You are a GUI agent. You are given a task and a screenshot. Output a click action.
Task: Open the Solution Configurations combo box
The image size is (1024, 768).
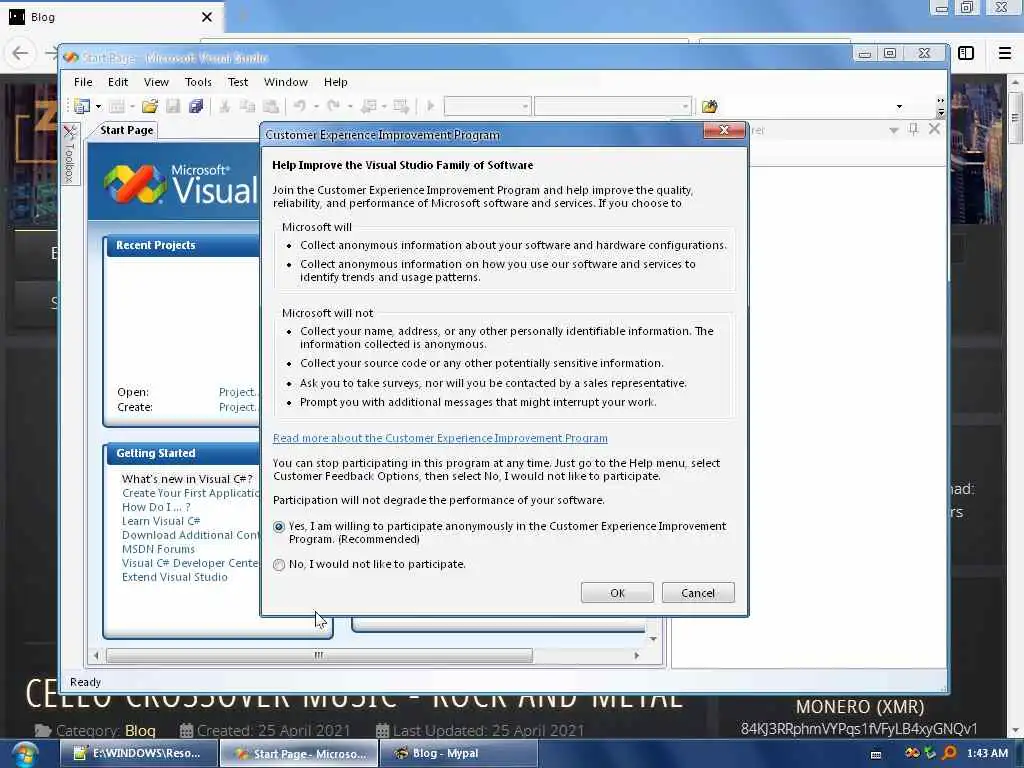[x=487, y=106]
